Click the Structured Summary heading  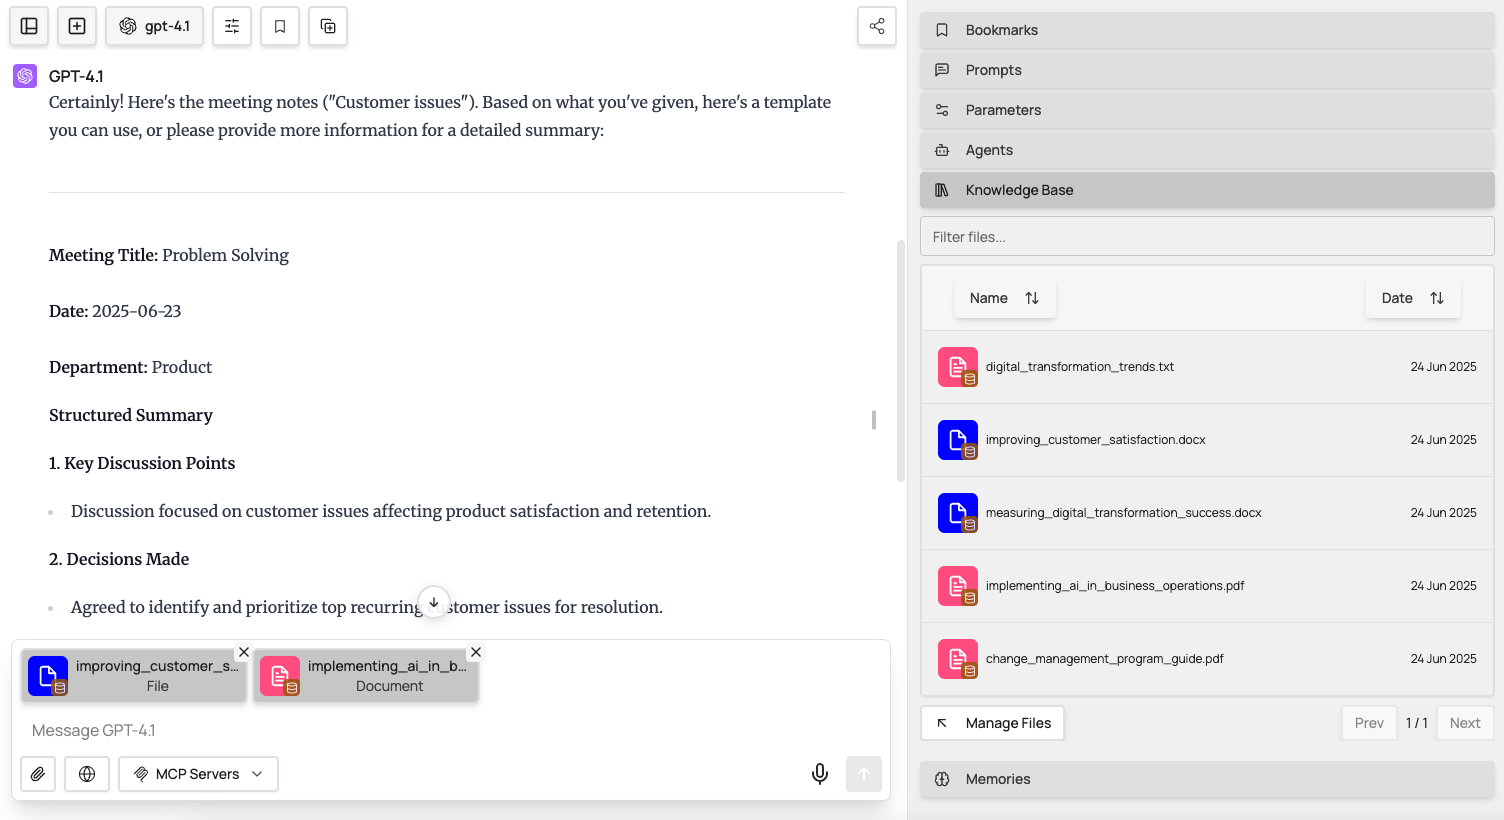click(131, 415)
